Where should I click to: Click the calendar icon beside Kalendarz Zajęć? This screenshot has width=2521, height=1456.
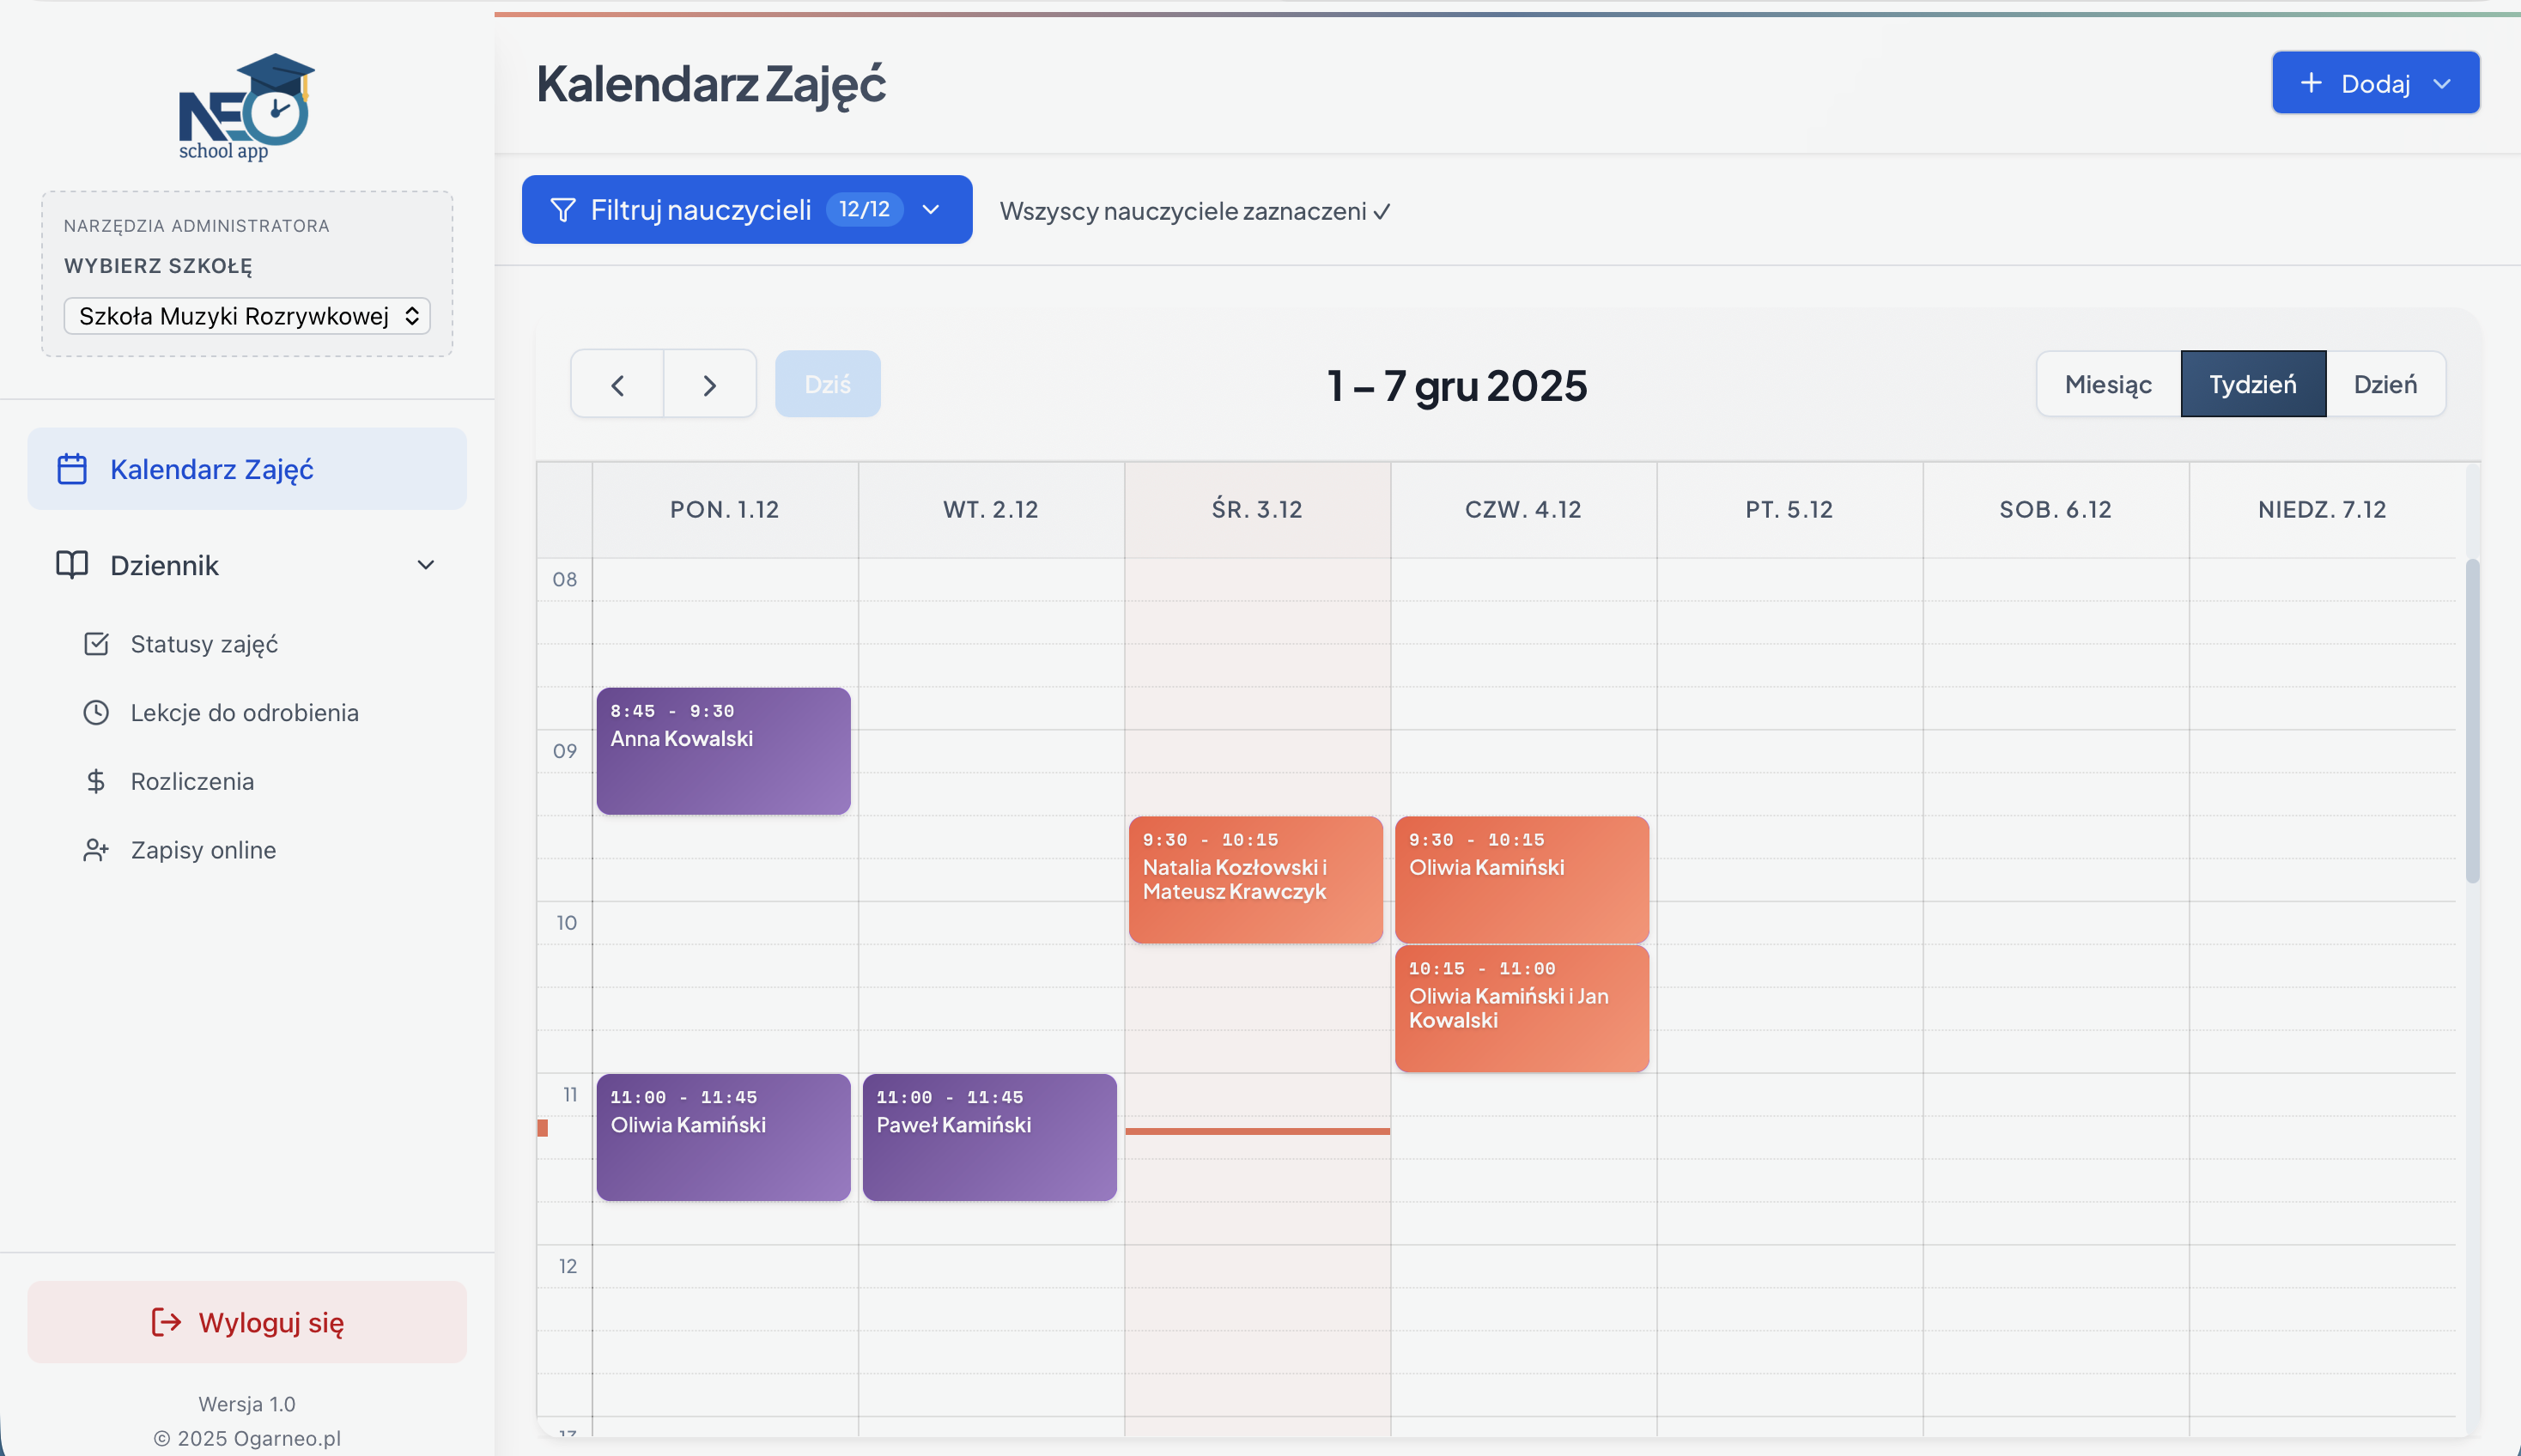[x=72, y=469]
